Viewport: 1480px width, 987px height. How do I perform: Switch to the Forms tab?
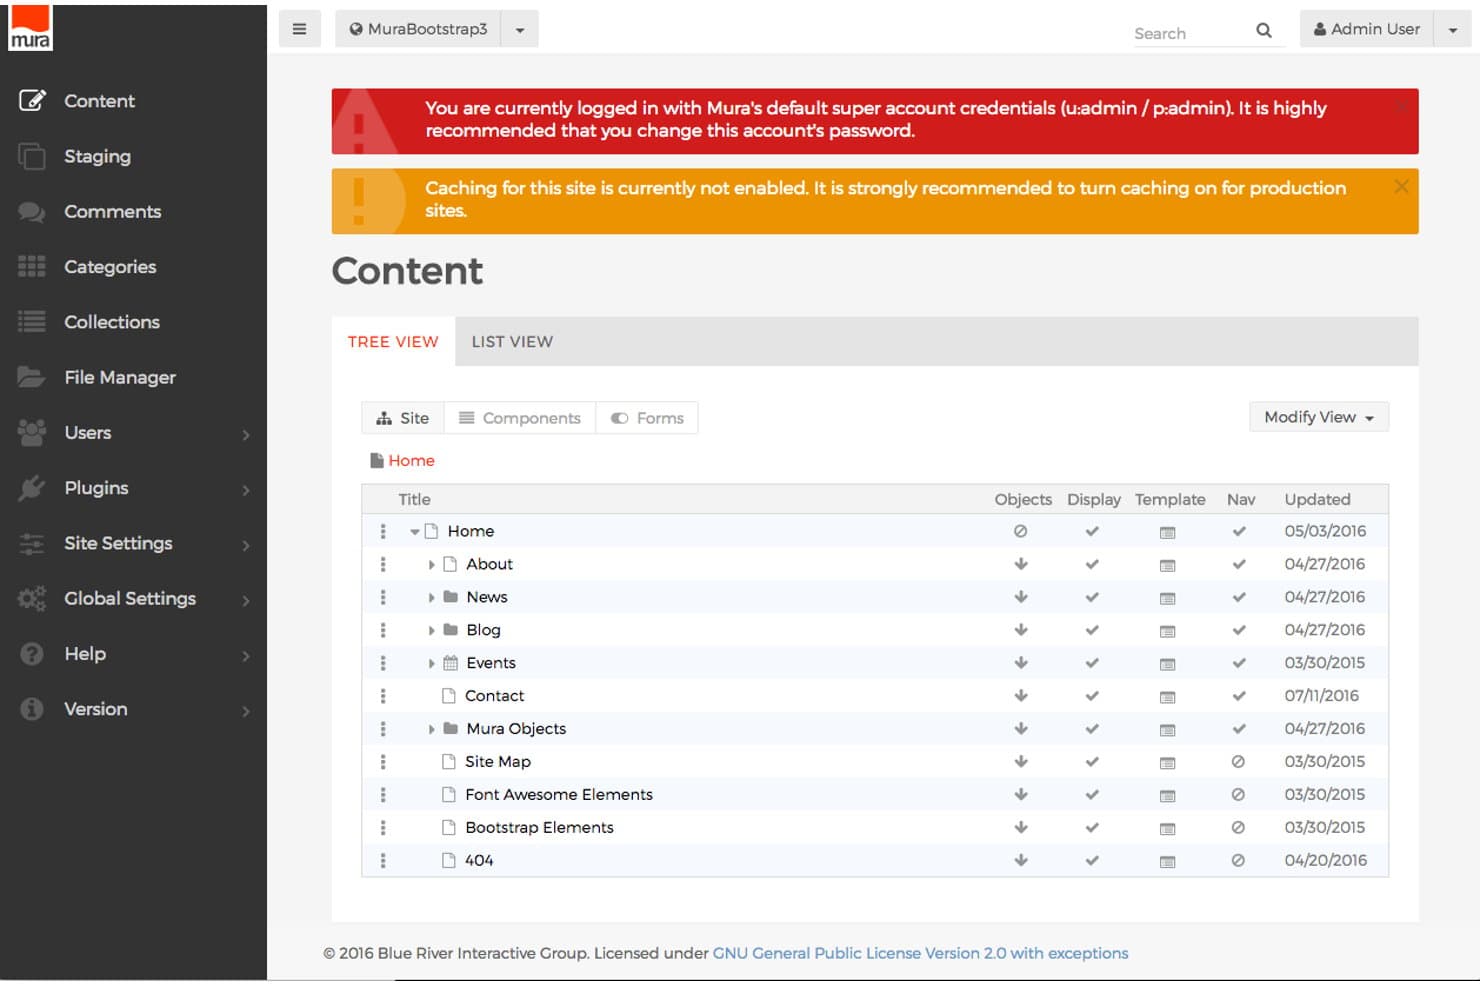(647, 418)
